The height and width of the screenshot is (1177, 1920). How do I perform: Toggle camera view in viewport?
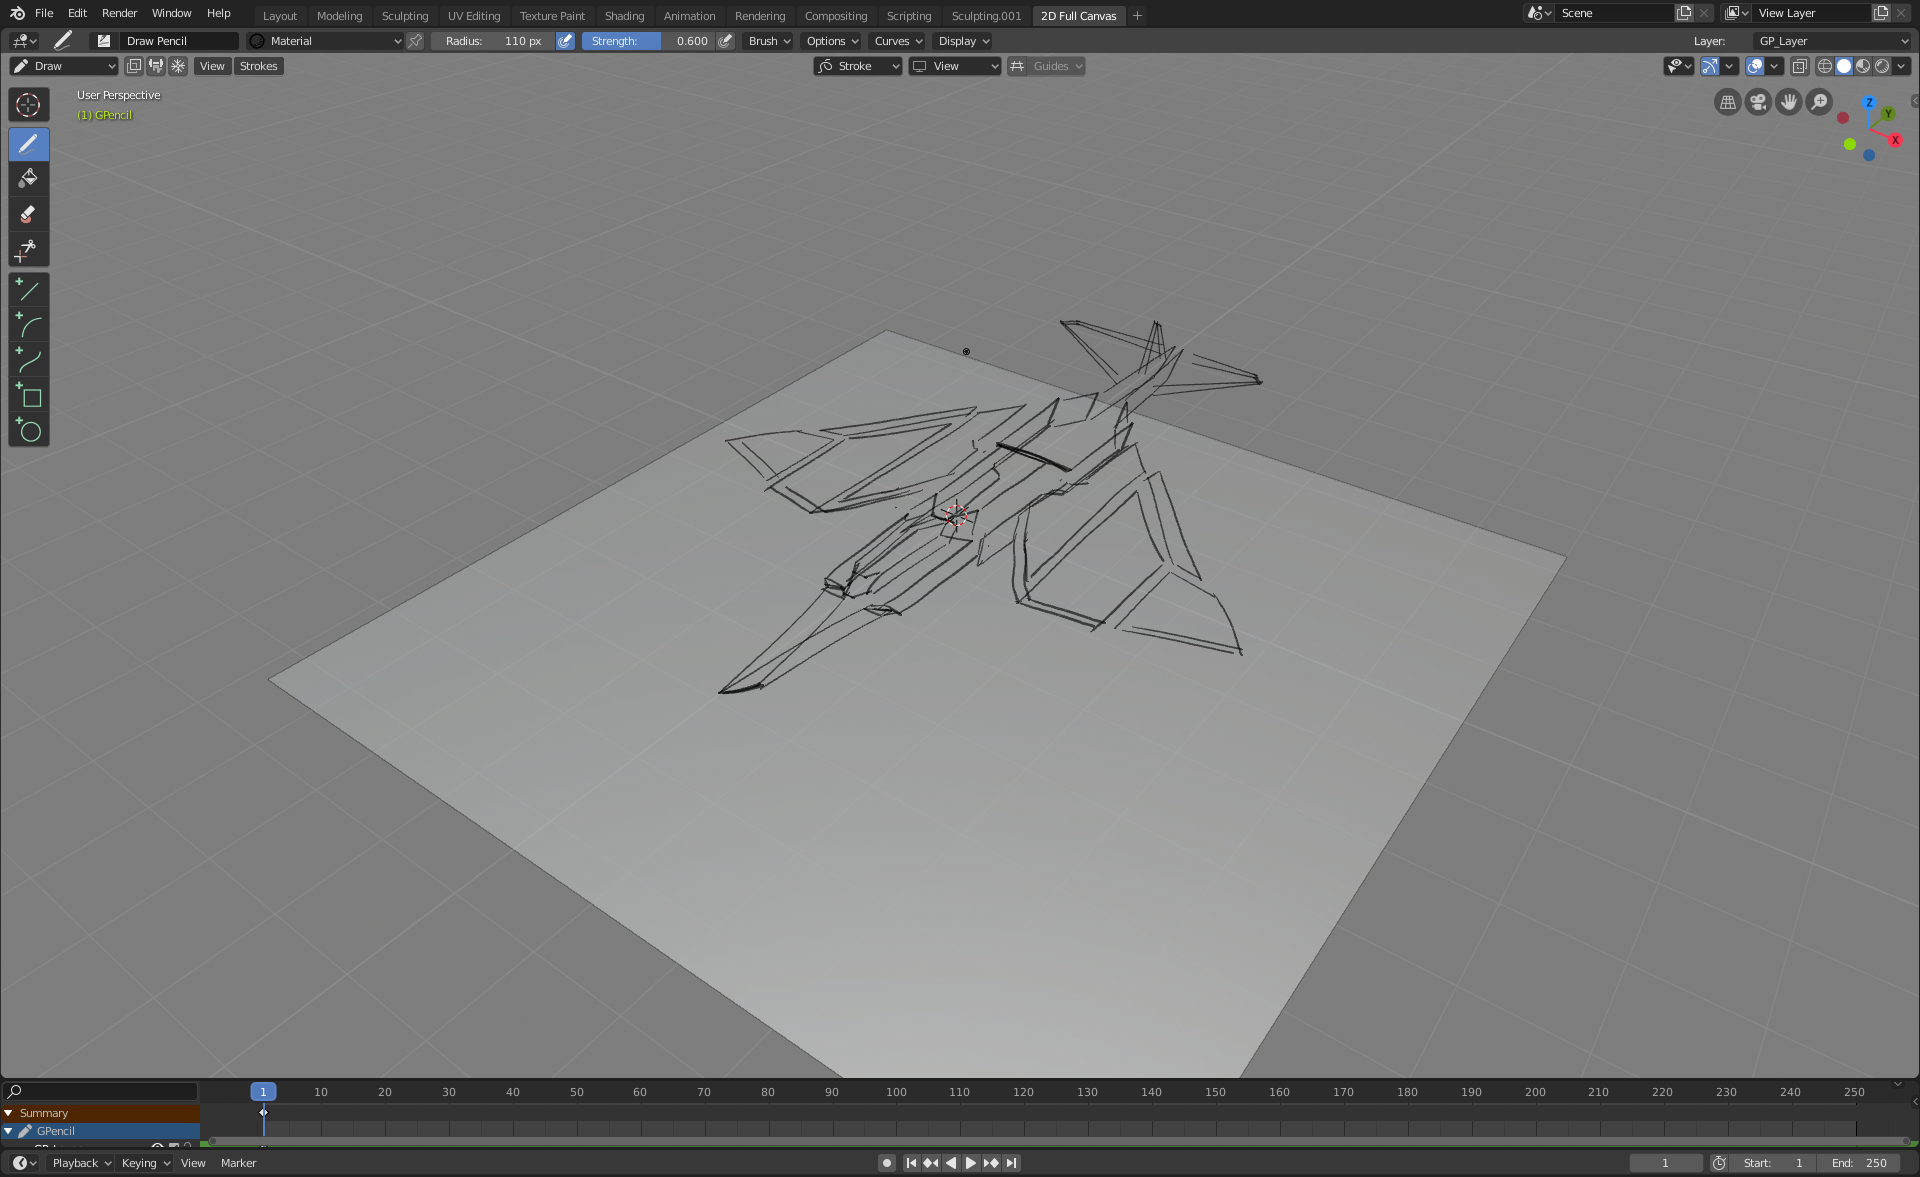point(1757,102)
